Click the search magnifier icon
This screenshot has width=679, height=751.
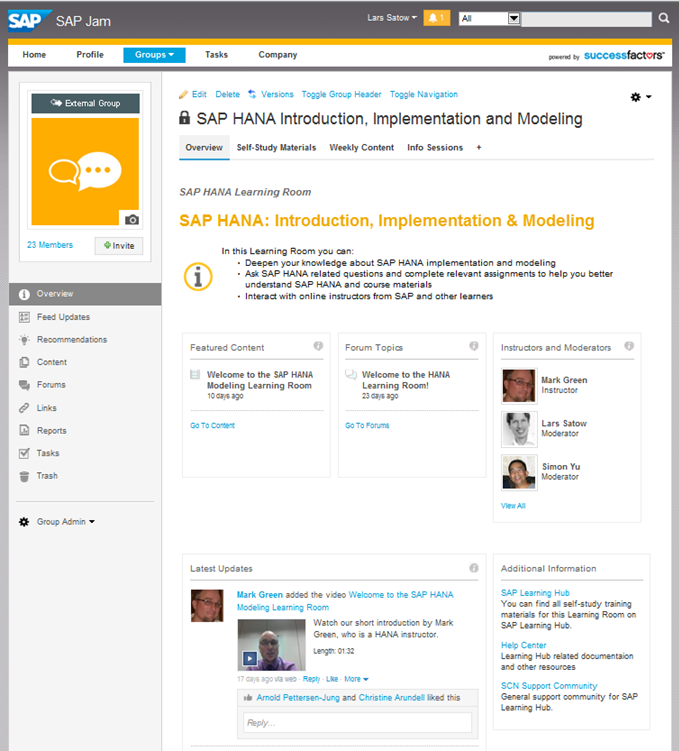(664, 18)
